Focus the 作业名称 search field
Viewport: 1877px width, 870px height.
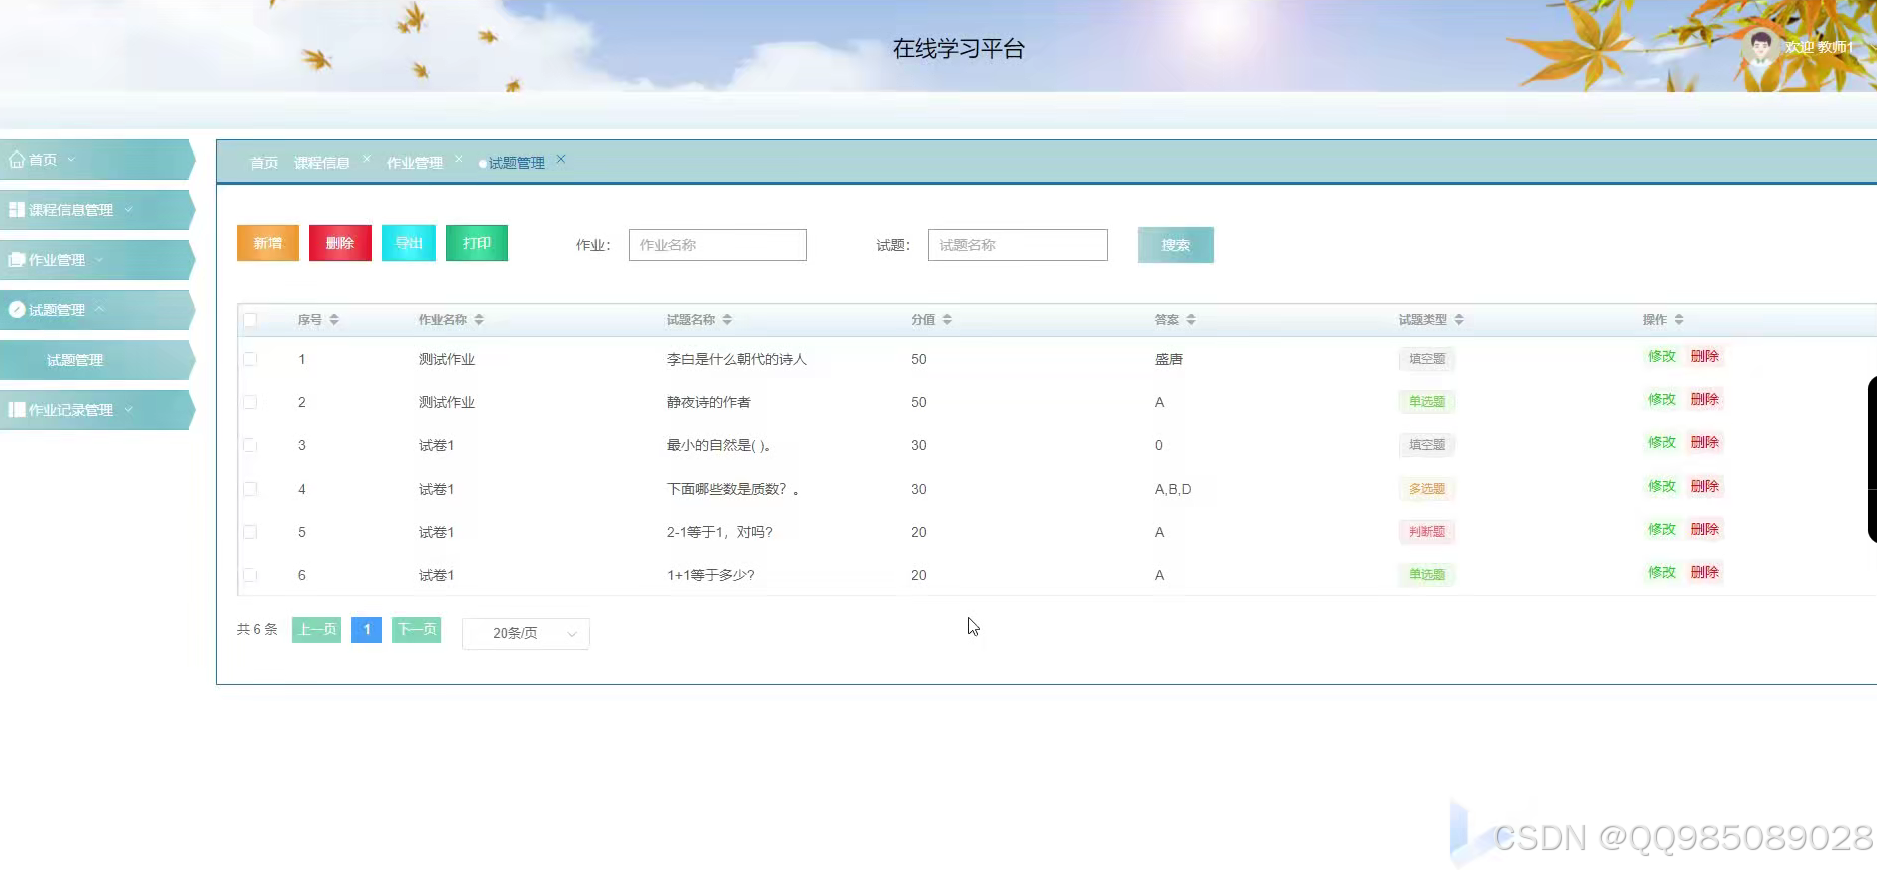tap(718, 245)
